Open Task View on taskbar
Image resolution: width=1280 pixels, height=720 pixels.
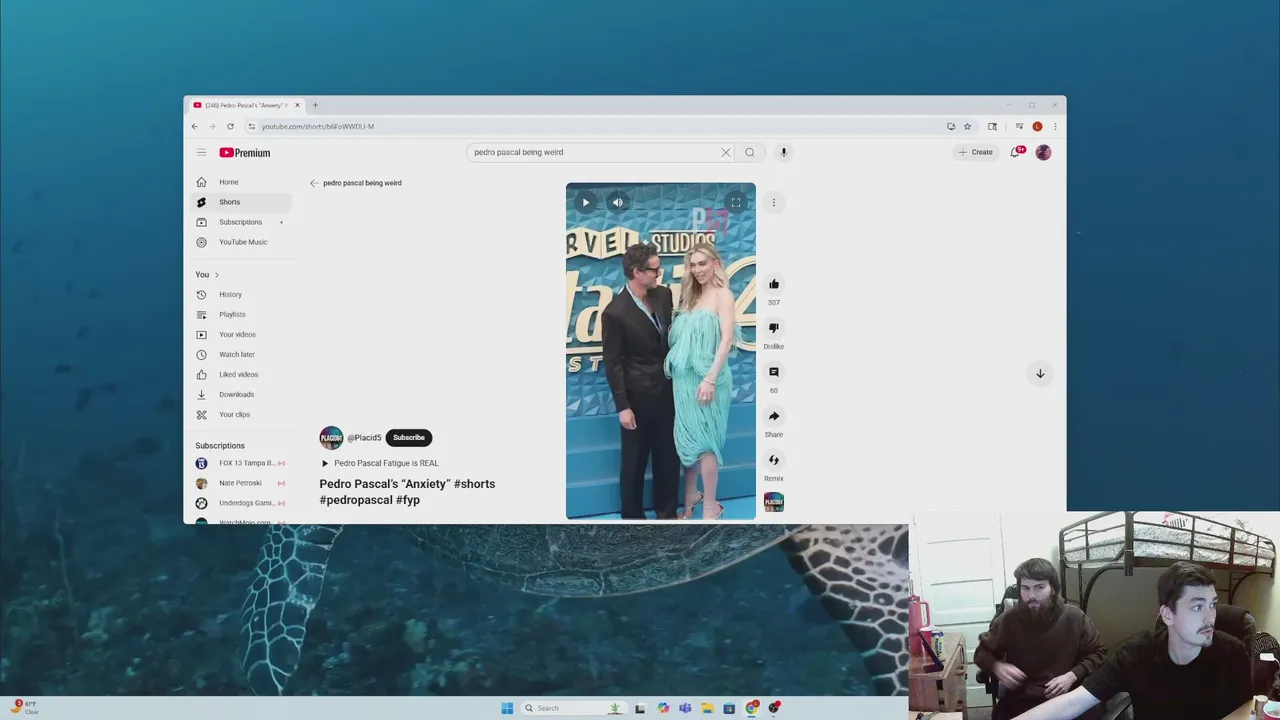(640, 708)
